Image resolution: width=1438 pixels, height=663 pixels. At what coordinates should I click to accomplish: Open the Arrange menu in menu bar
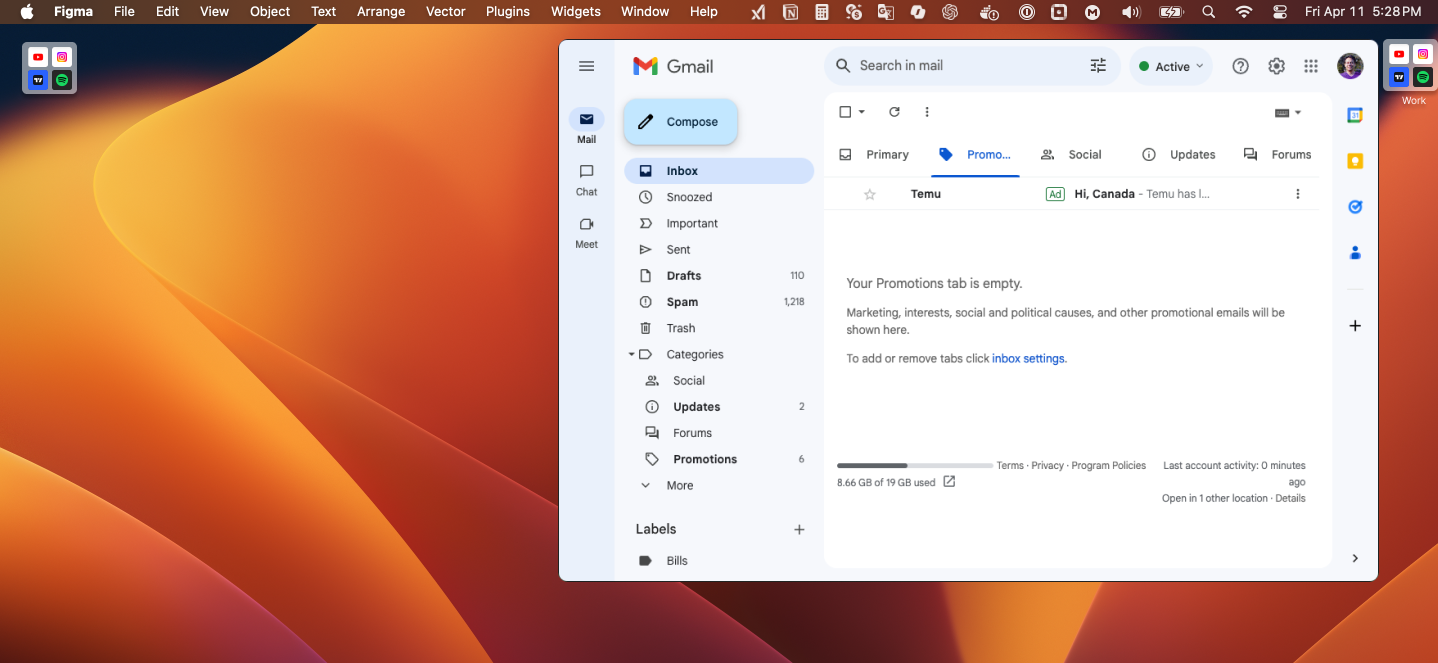pyautogui.click(x=381, y=12)
